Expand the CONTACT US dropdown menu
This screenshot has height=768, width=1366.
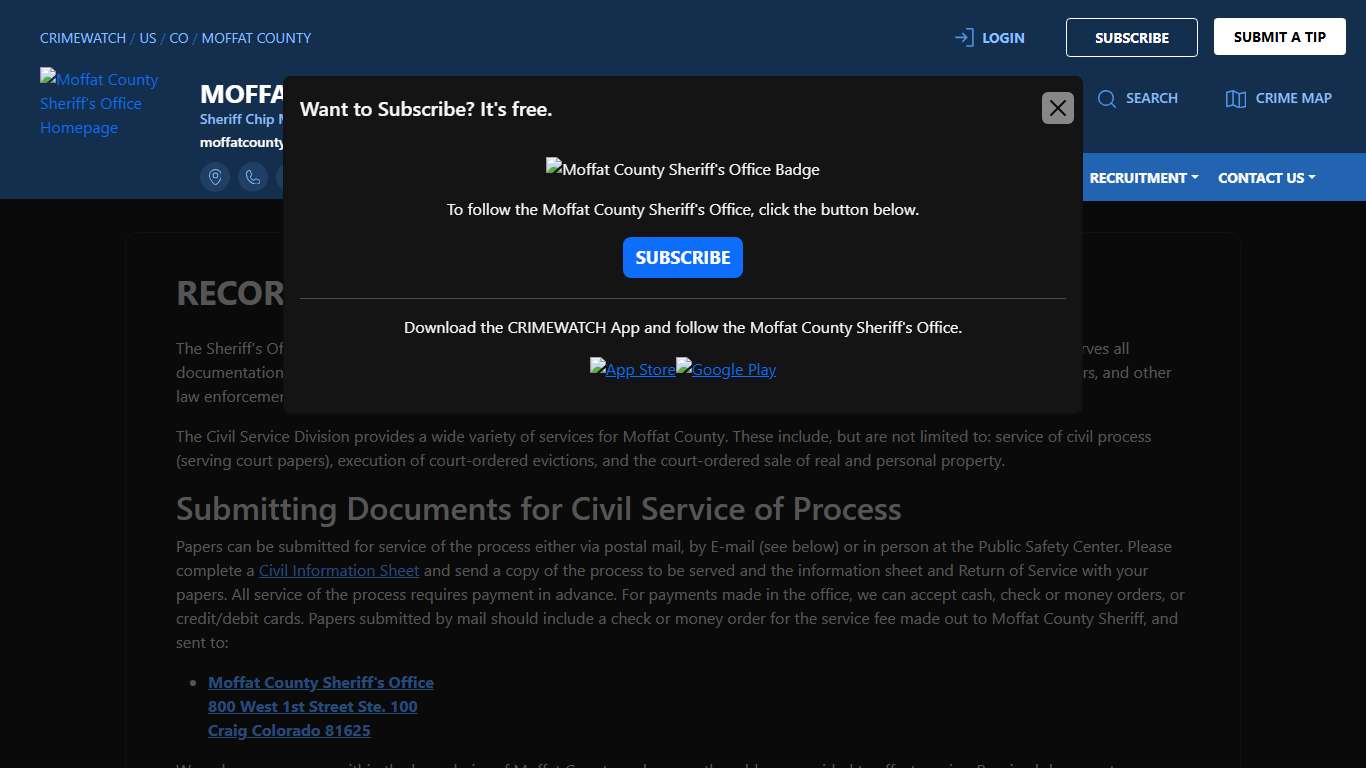coord(1266,177)
